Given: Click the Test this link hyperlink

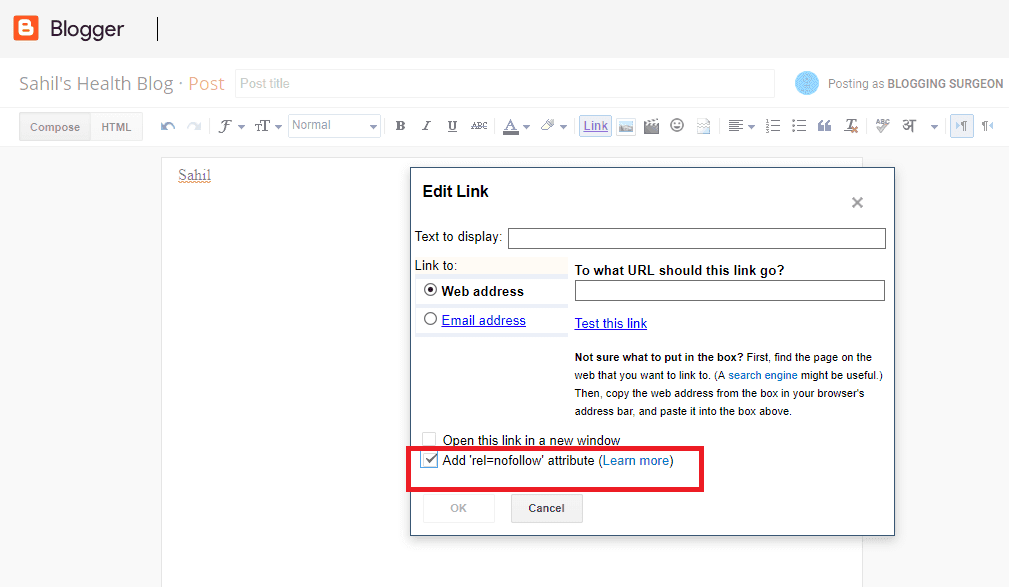Looking at the screenshot, I should [x=611, y=323].
